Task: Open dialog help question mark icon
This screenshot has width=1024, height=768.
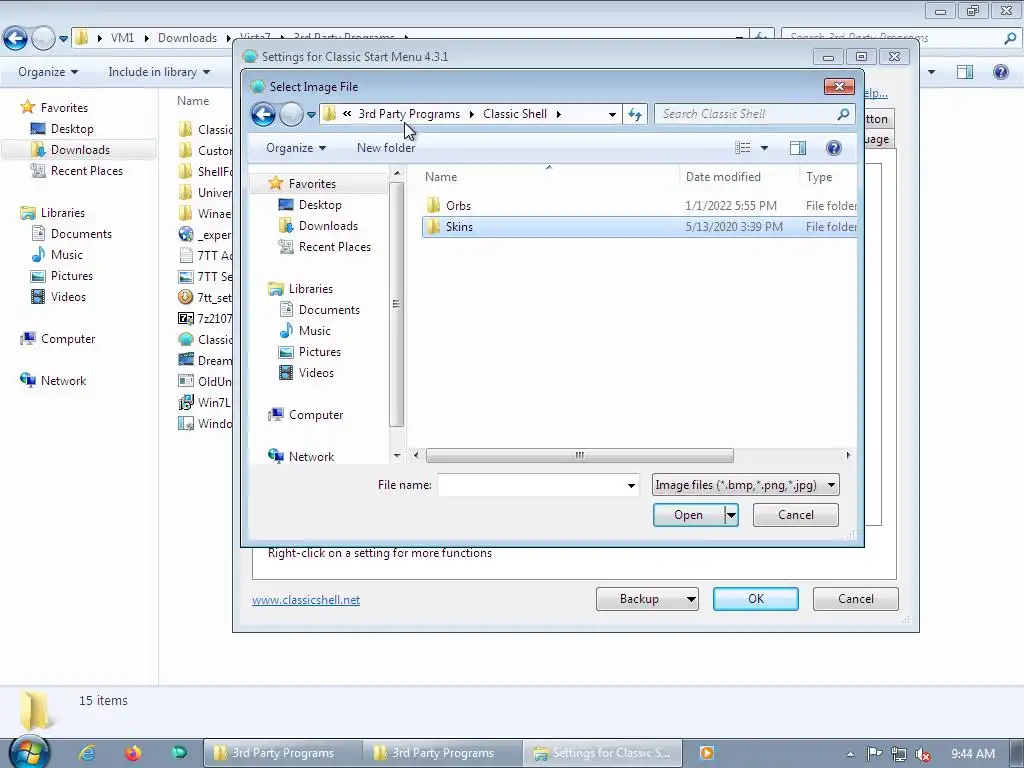Action: (833, 148)
